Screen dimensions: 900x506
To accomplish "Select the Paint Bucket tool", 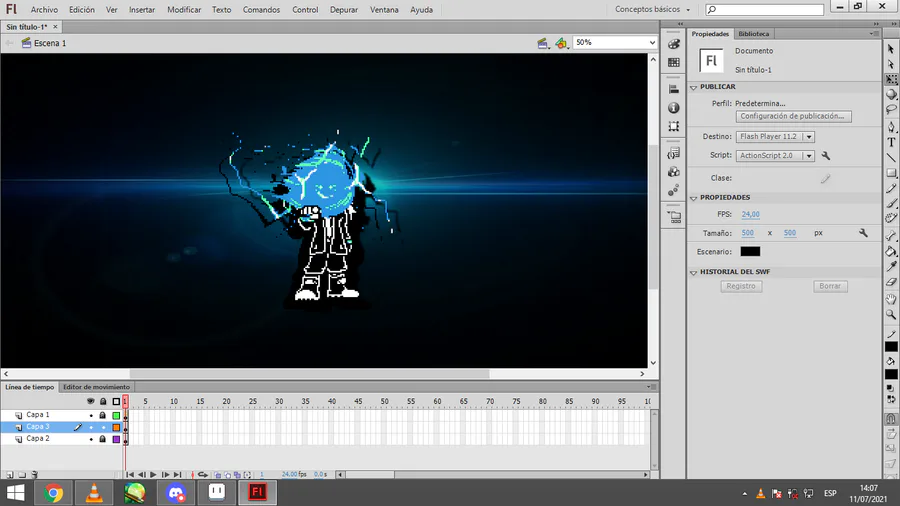I will 891,251.
